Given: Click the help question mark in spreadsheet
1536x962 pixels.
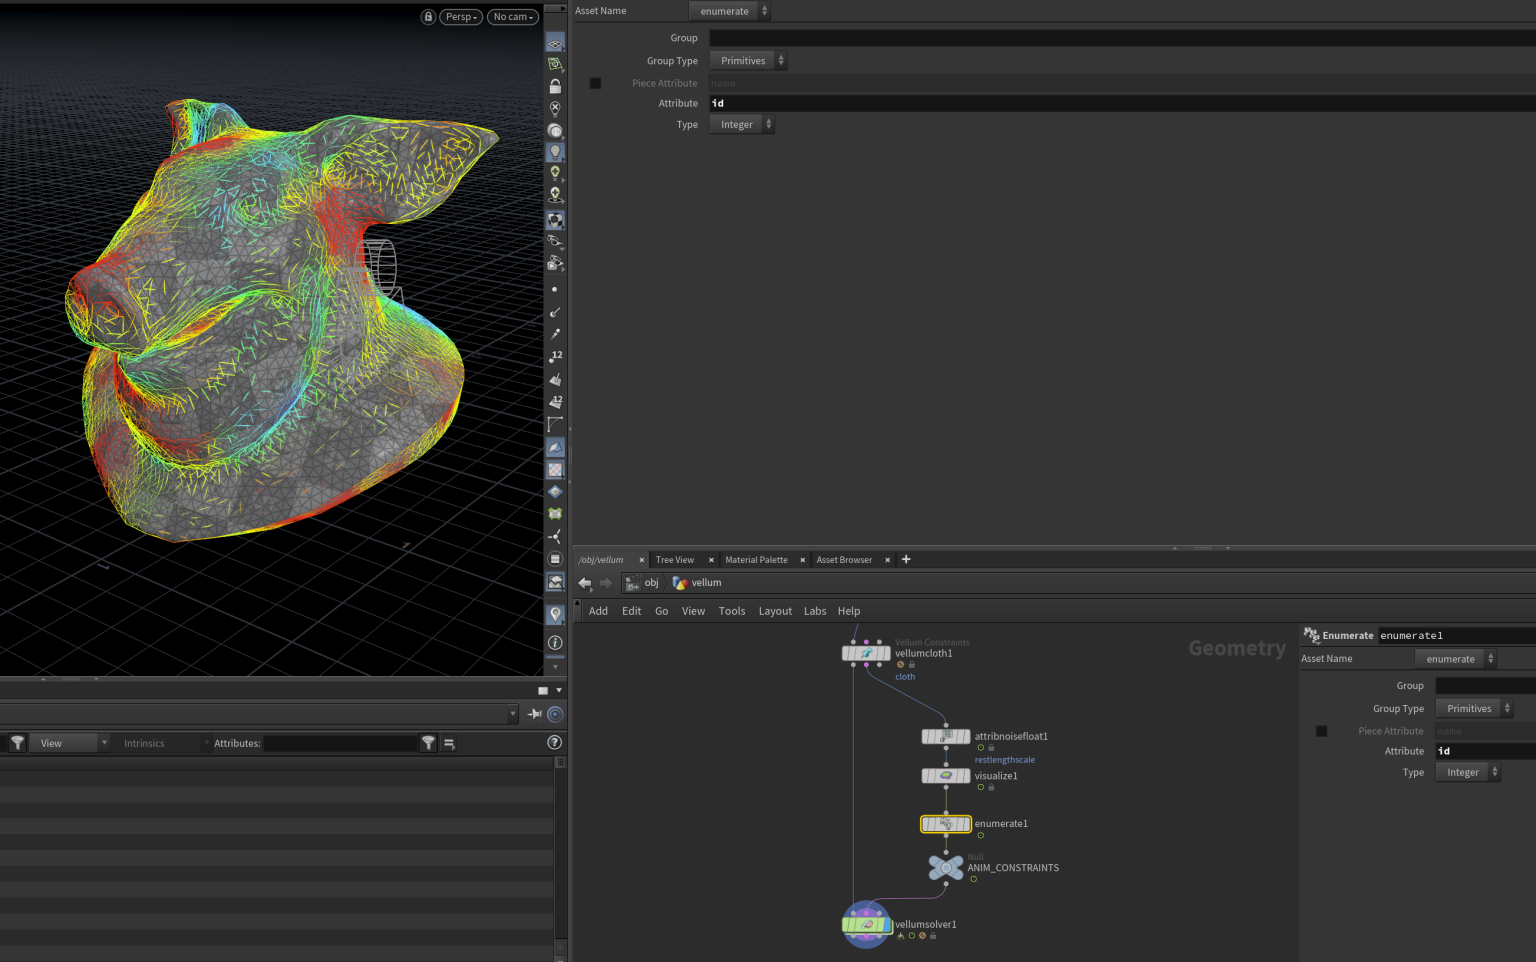Looking at the screenshot, I should click(555, 743).
